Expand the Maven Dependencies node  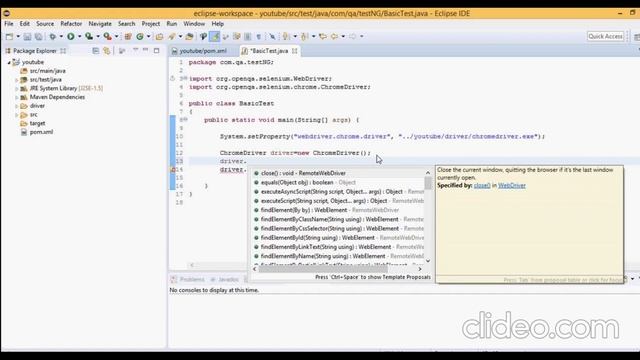(17, 98)
